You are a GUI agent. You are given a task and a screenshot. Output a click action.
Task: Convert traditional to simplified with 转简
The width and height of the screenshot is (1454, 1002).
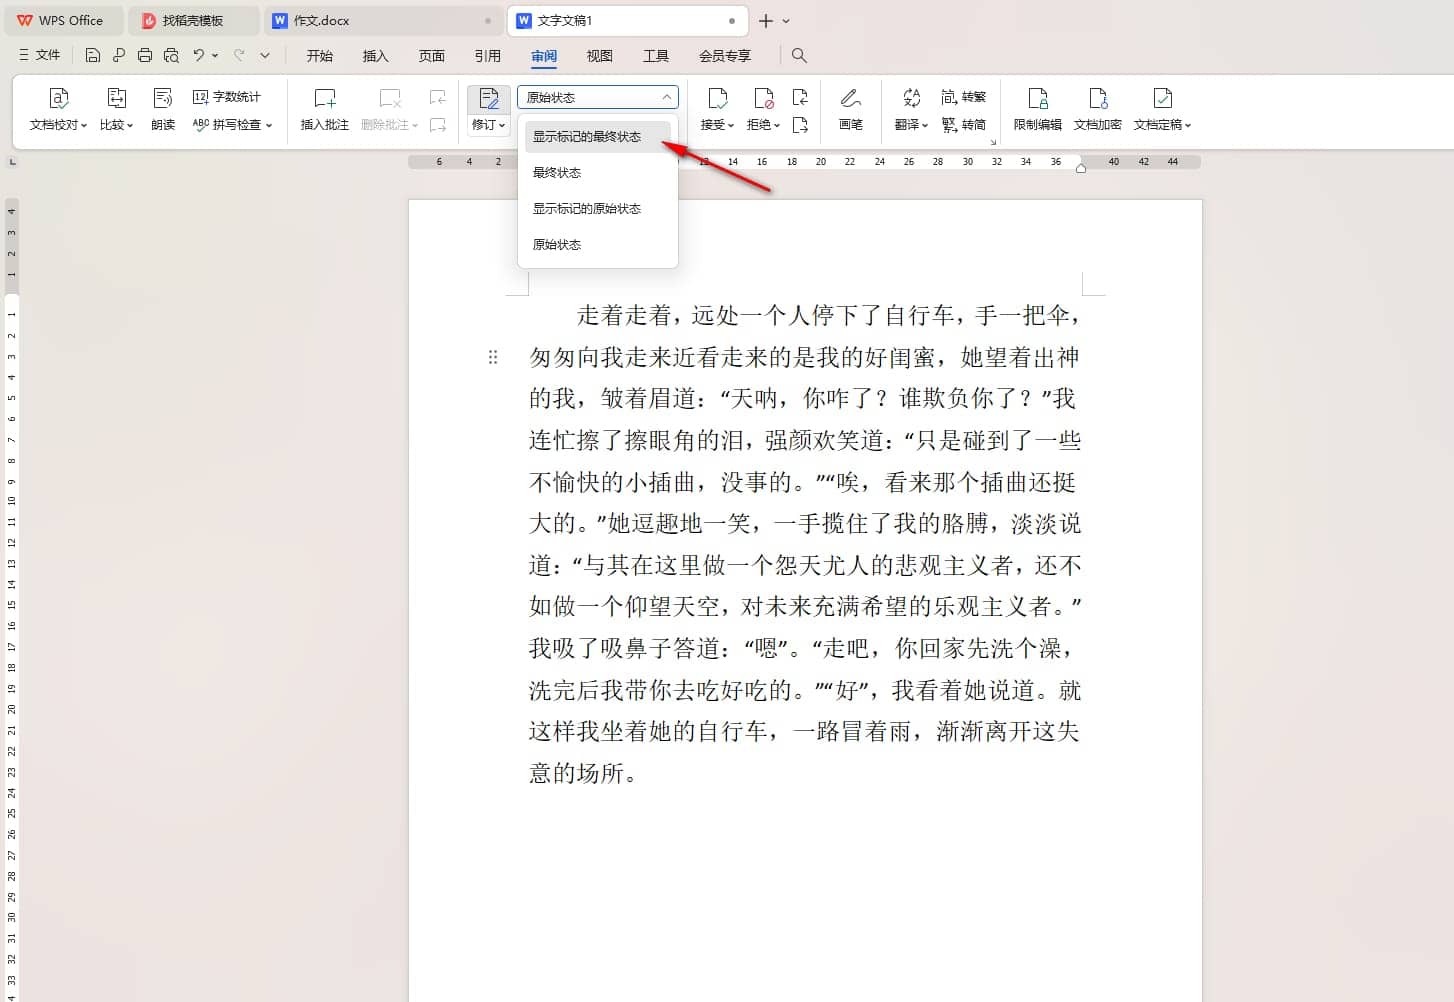[x=963, y=125]
